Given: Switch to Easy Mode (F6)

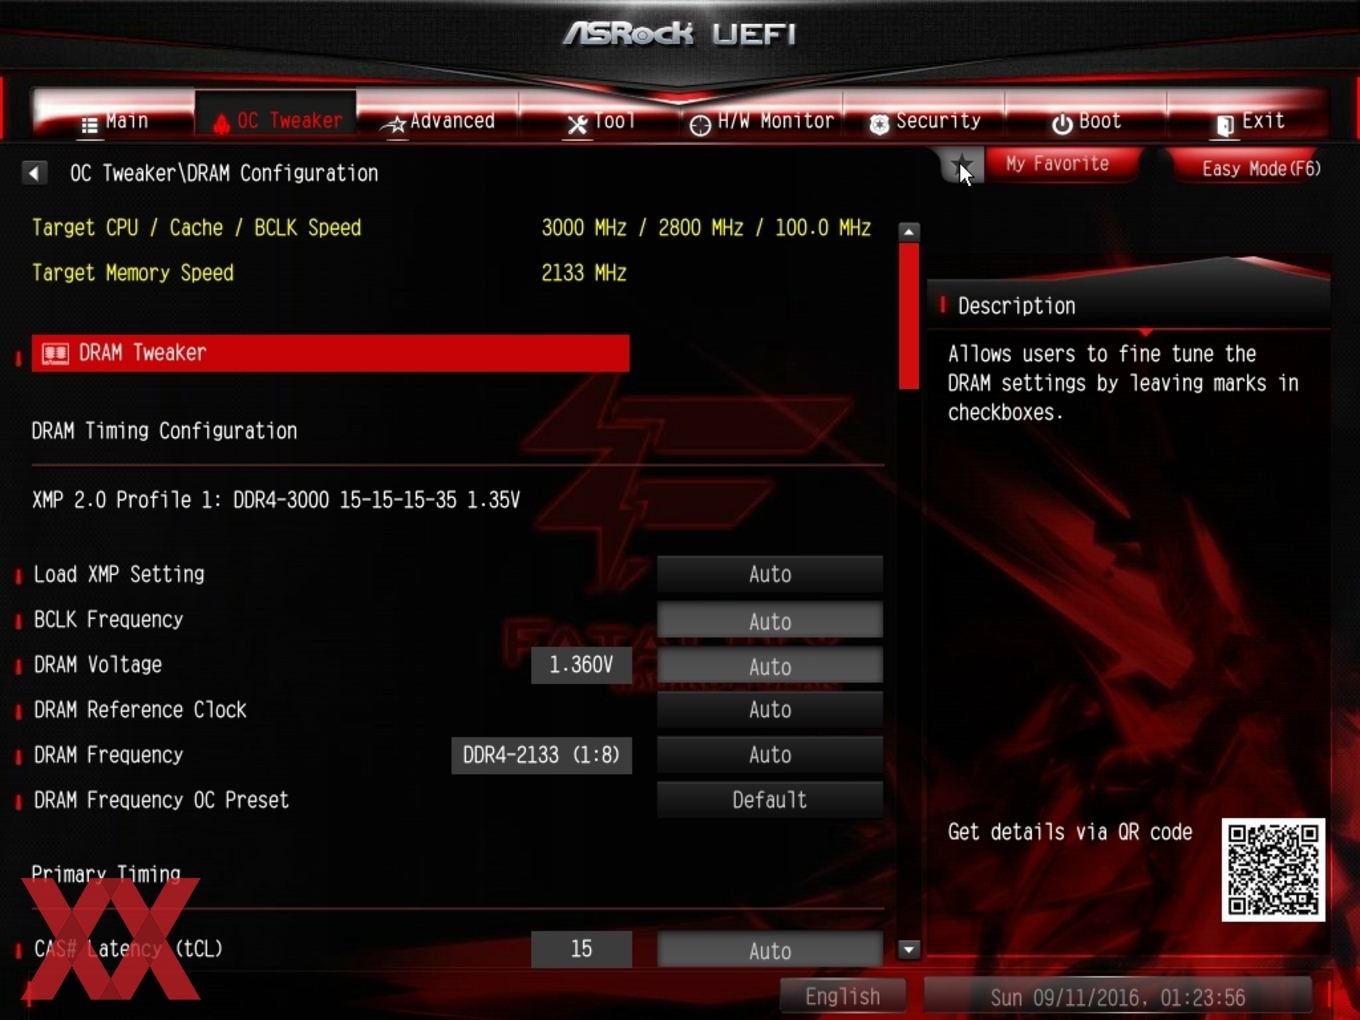Looking at the screenshot, I should point(1261,168).
